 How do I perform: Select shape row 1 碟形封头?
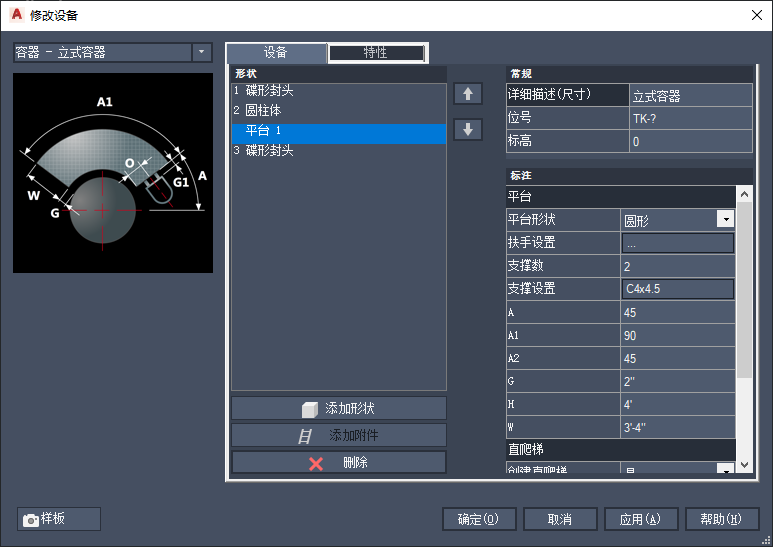click(x=339, y=91)
